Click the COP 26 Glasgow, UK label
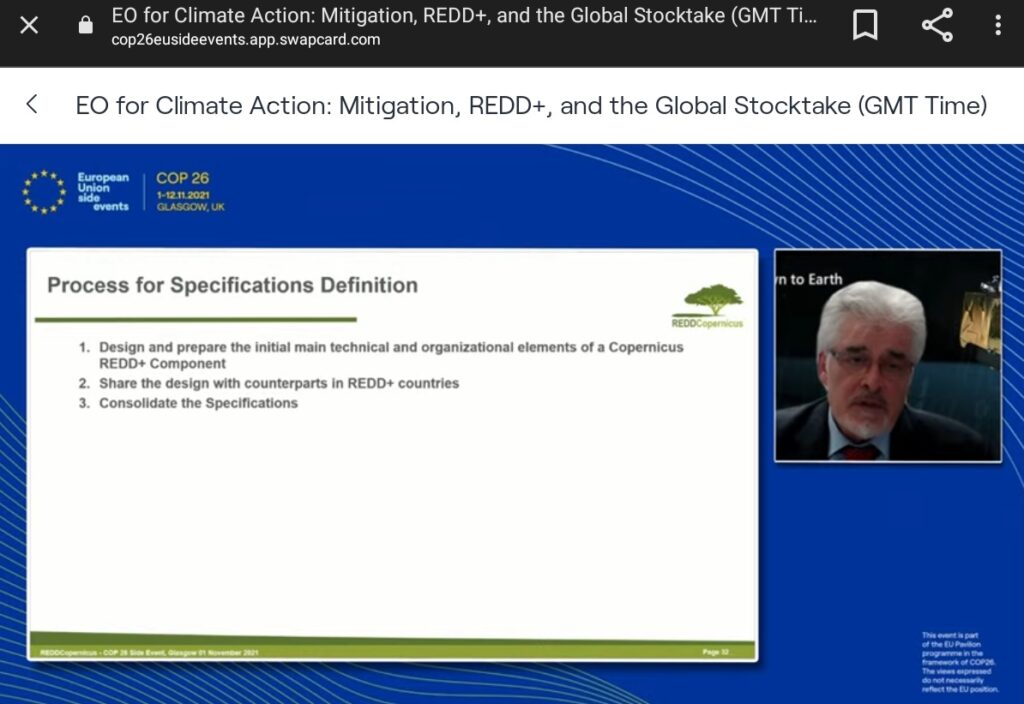The image size is (1024, 704). point(190,192)
